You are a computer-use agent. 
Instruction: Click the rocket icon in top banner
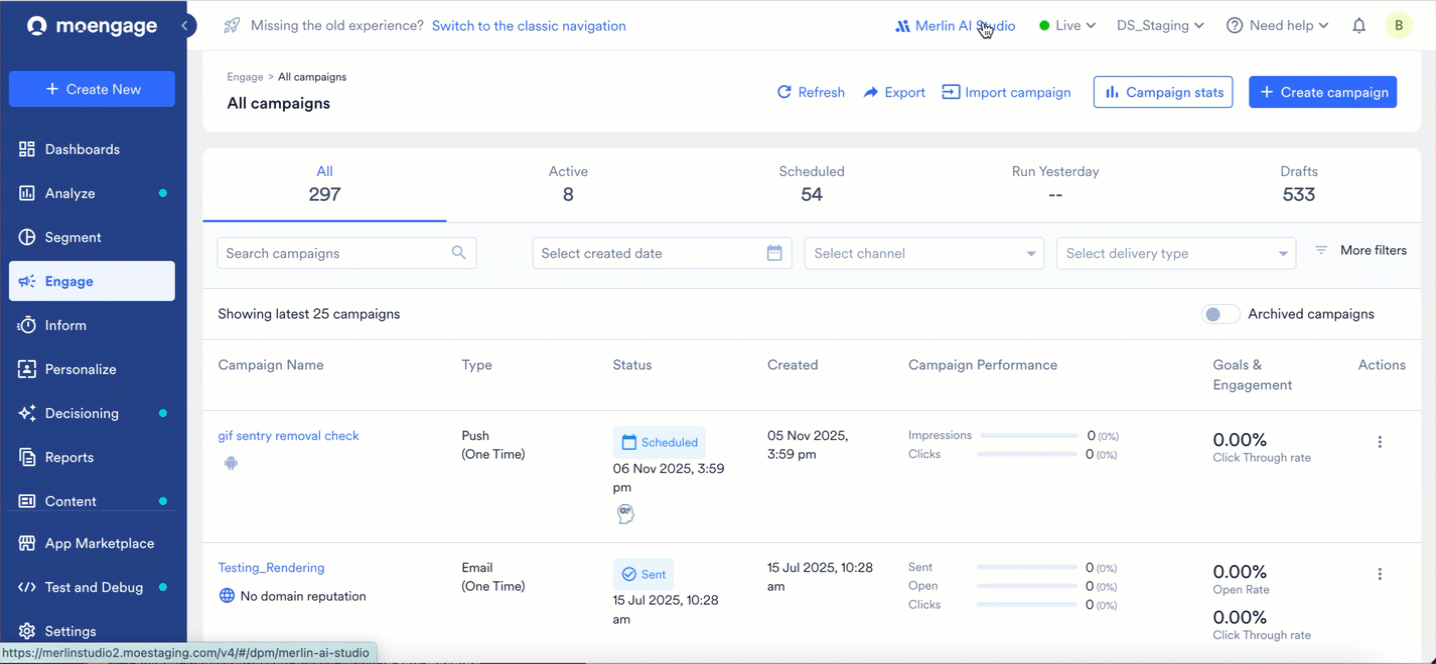[231, 26]
